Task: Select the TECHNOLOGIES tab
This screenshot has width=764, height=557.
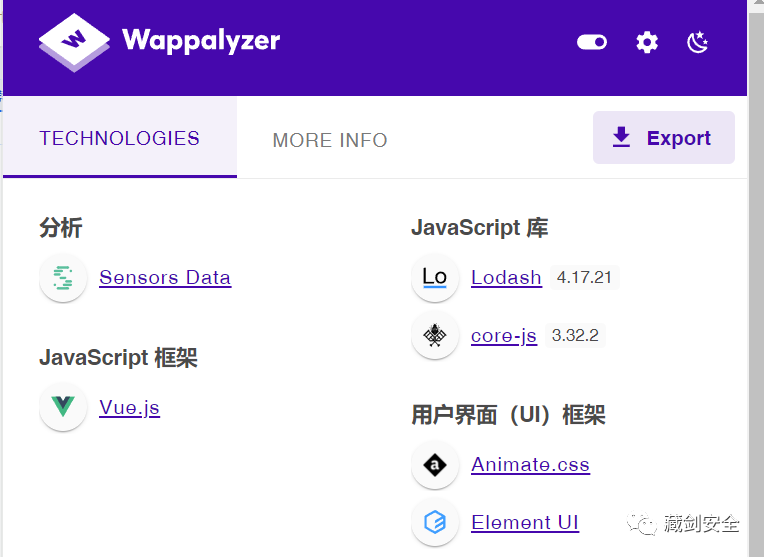Action: 120,138
